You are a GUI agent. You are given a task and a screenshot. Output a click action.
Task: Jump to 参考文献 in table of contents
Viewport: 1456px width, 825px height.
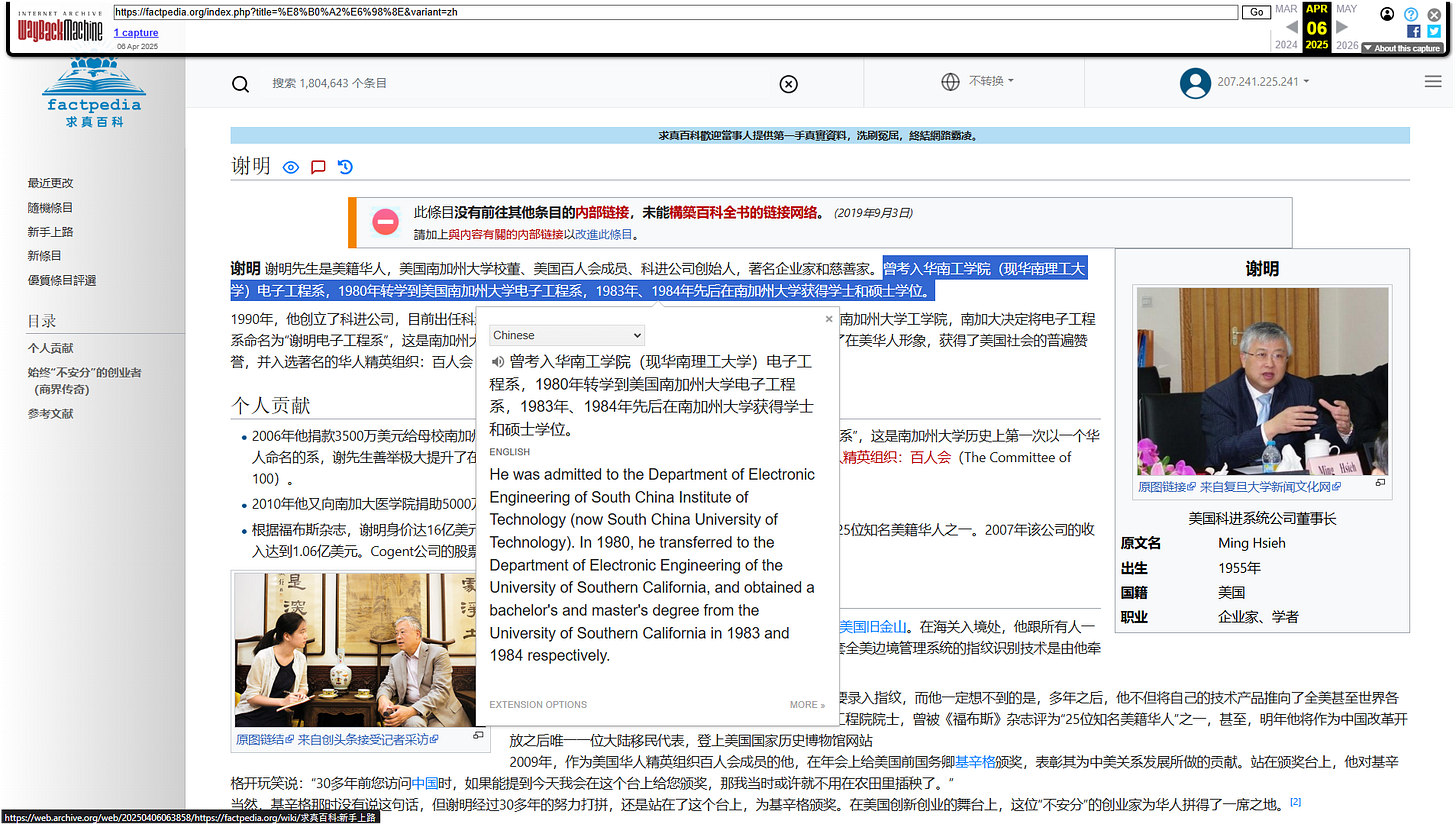pos(50,414)
